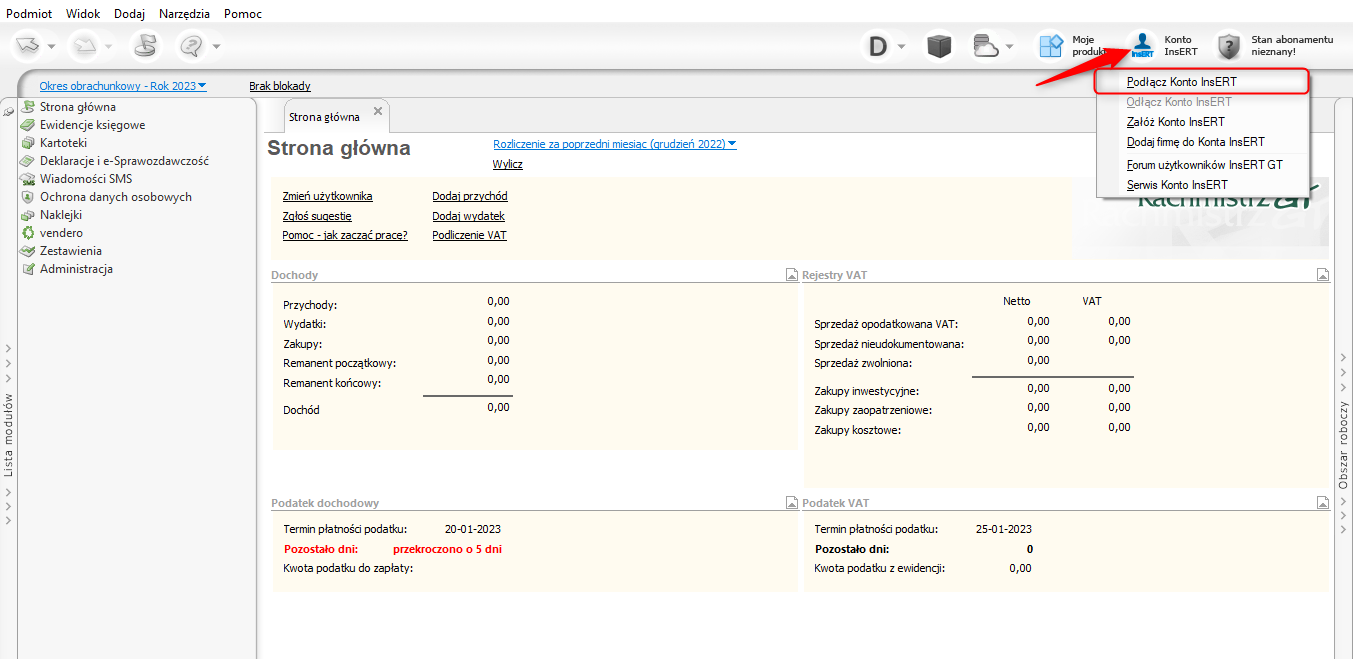Click the dark cube toolbar icon
The width and height of the screenshot is (1353, 659).
(x=938, y=46)
